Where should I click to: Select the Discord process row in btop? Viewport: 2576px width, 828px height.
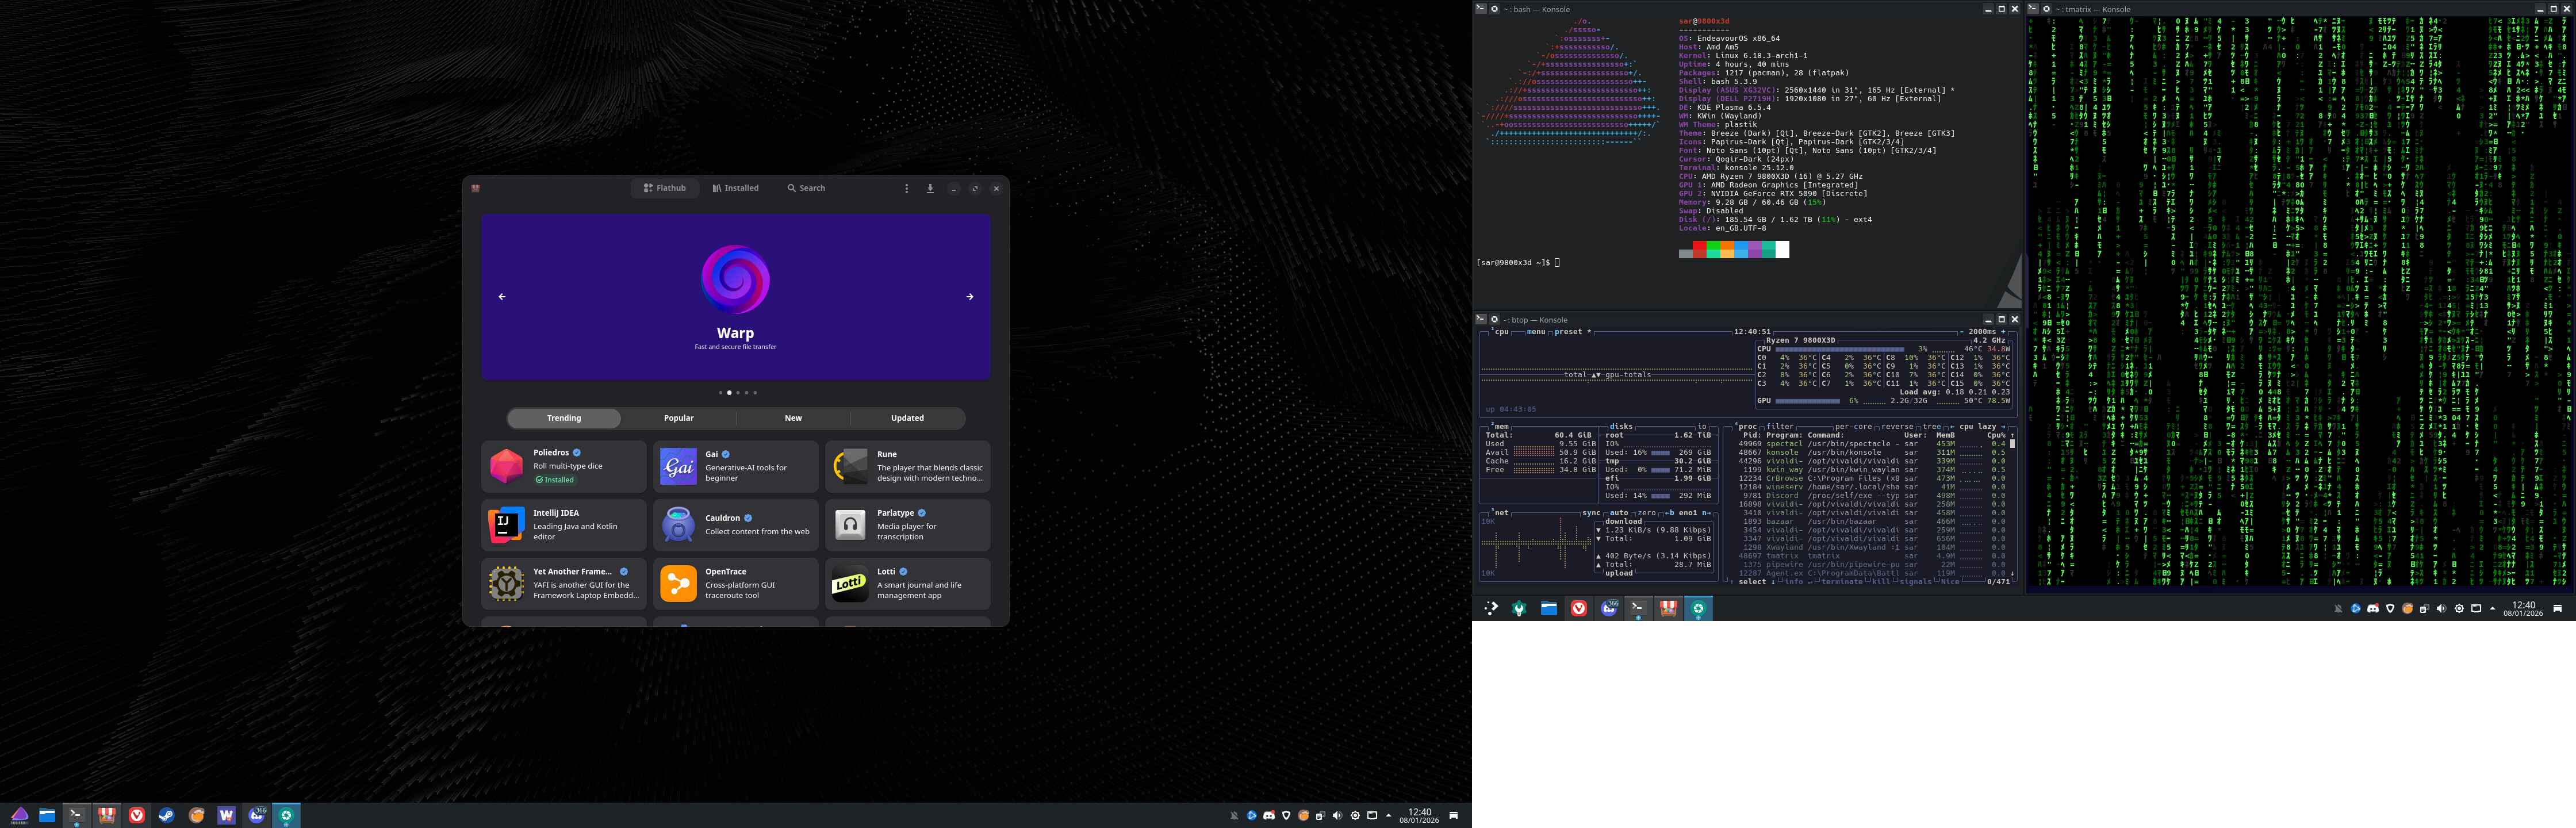pyautogui.click(x=1872, y=496)
